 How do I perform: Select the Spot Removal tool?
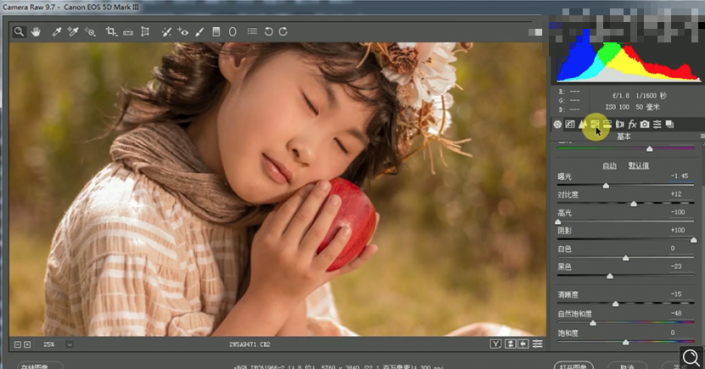pyautogui.click(x=166, y=31)
